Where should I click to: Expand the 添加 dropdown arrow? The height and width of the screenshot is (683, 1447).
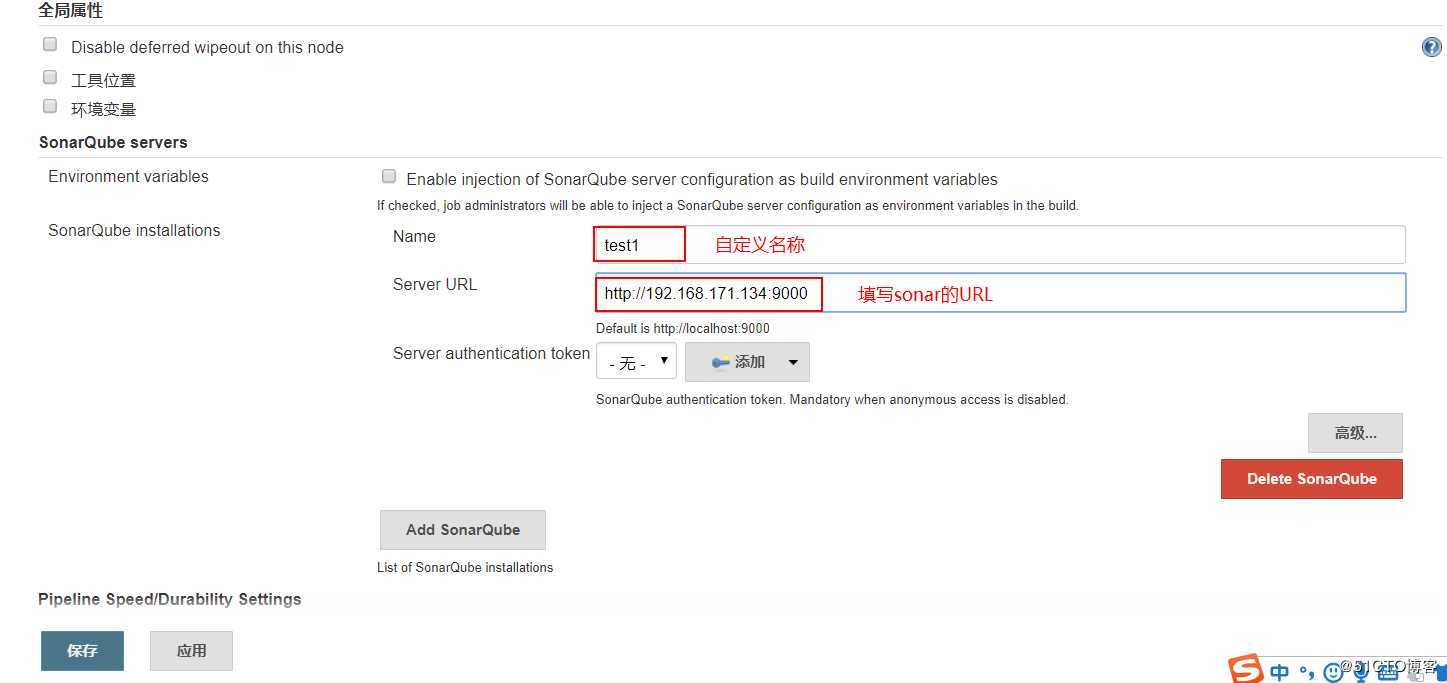click(x=793, y=362)
